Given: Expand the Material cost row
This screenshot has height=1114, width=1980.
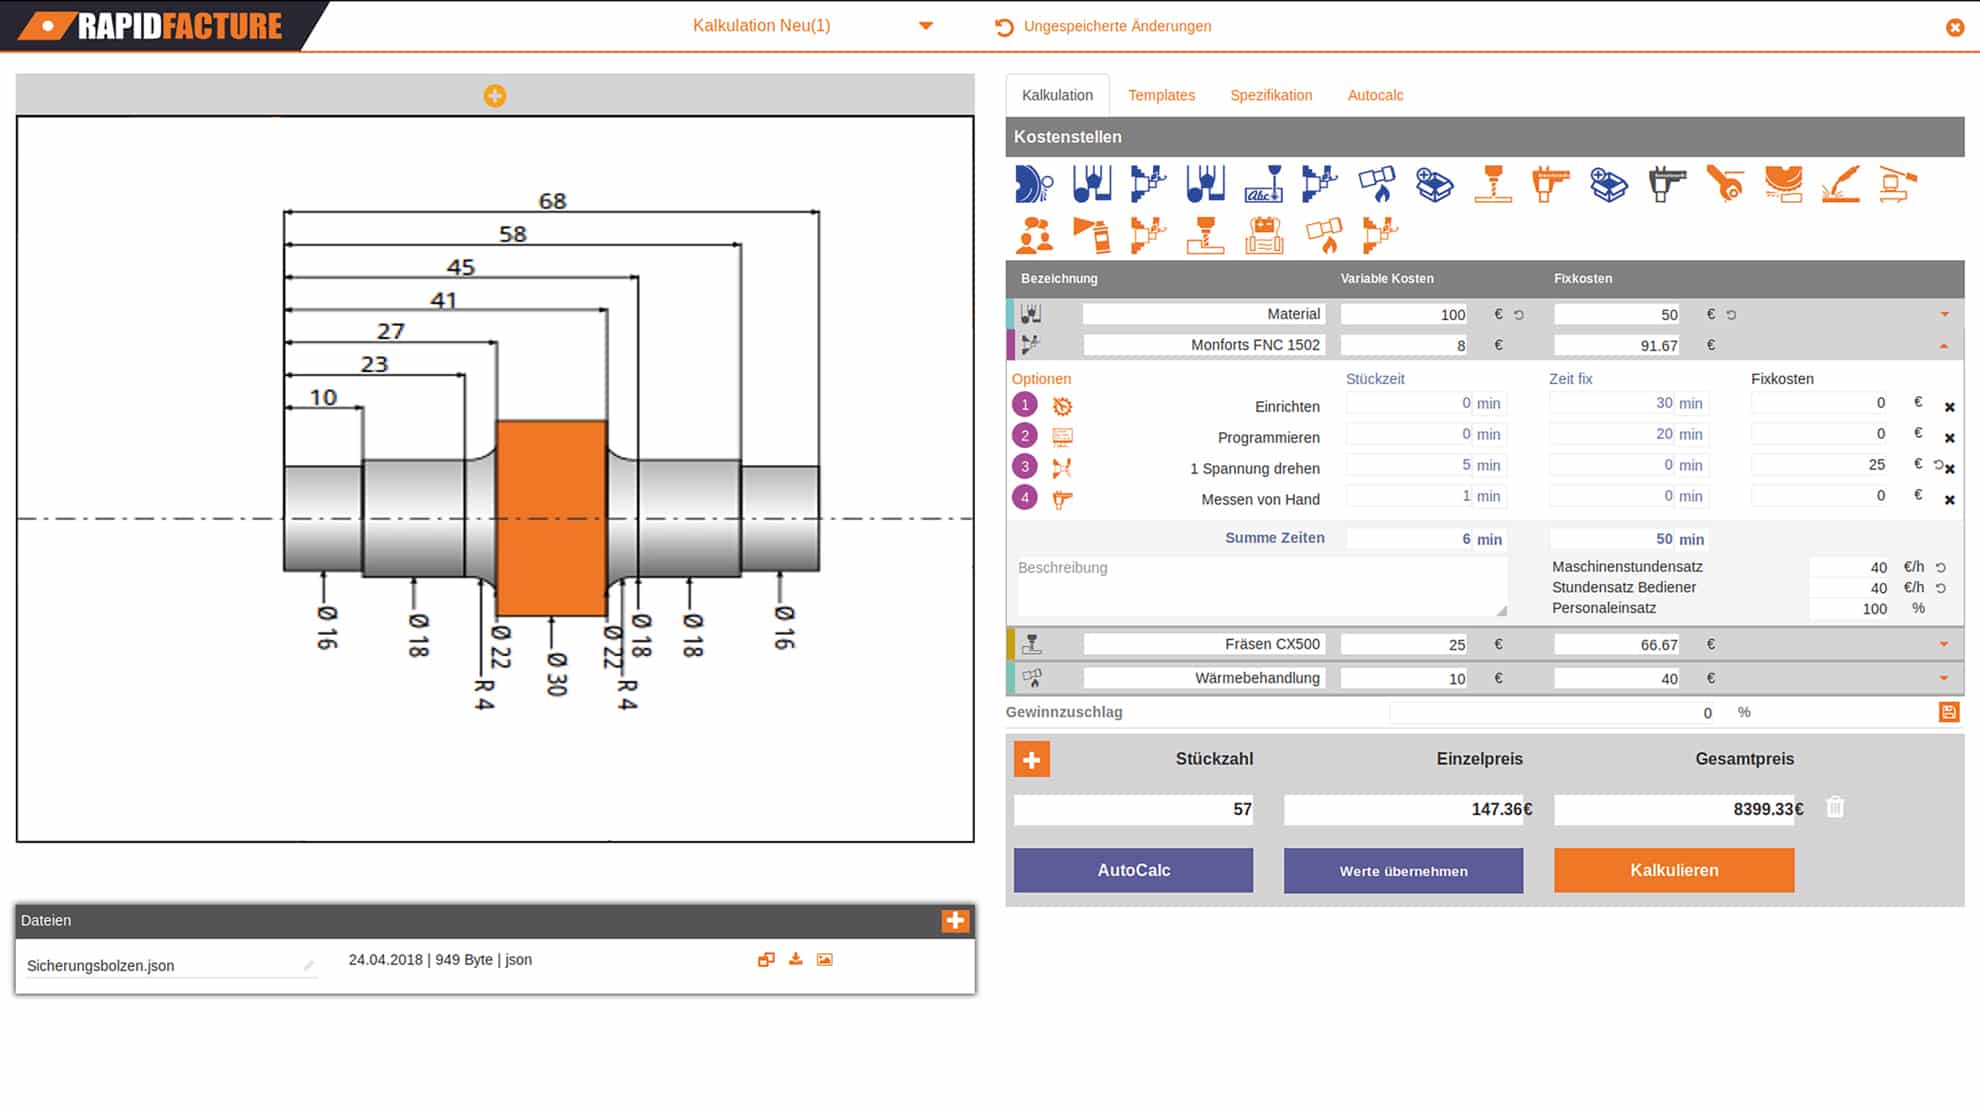Looking at the screenshot, I should tap(1944, 314).
